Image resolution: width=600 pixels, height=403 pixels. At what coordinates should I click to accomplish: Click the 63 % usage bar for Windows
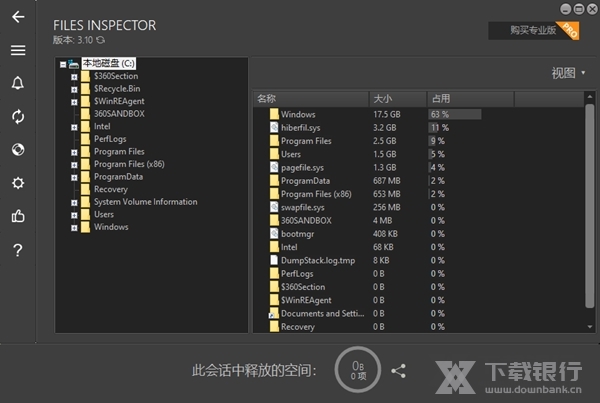[455, 114]
